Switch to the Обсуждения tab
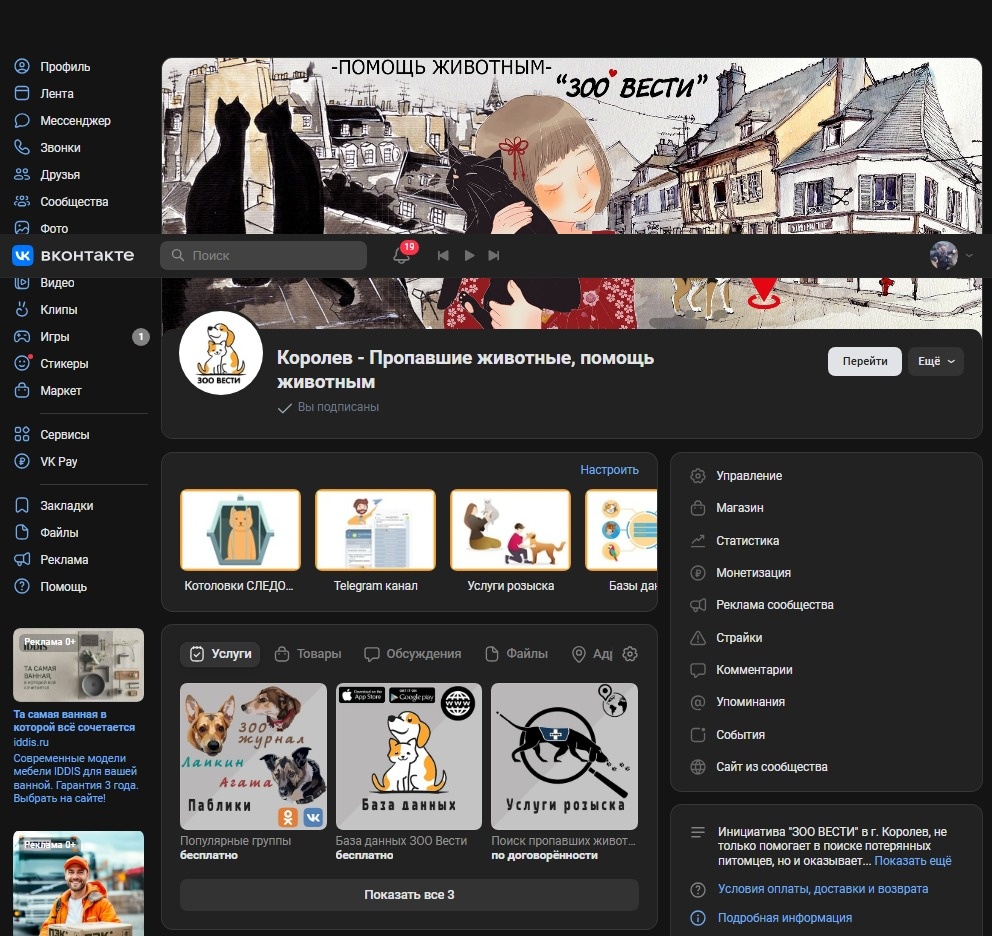Viewport: 992px width, 936px height. 412,654
